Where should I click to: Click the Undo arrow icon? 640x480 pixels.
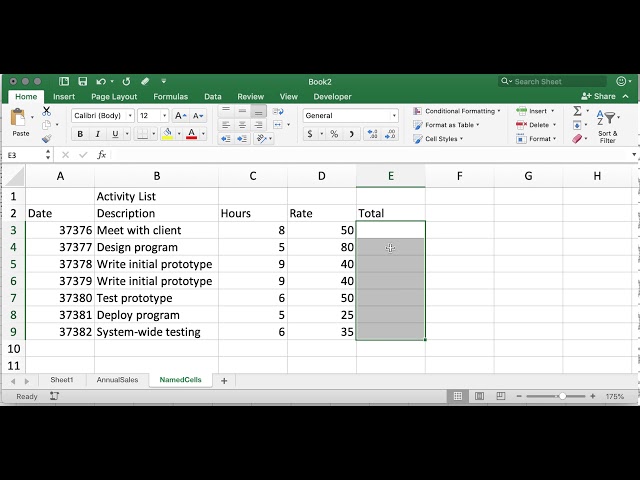tap(101, 82)
